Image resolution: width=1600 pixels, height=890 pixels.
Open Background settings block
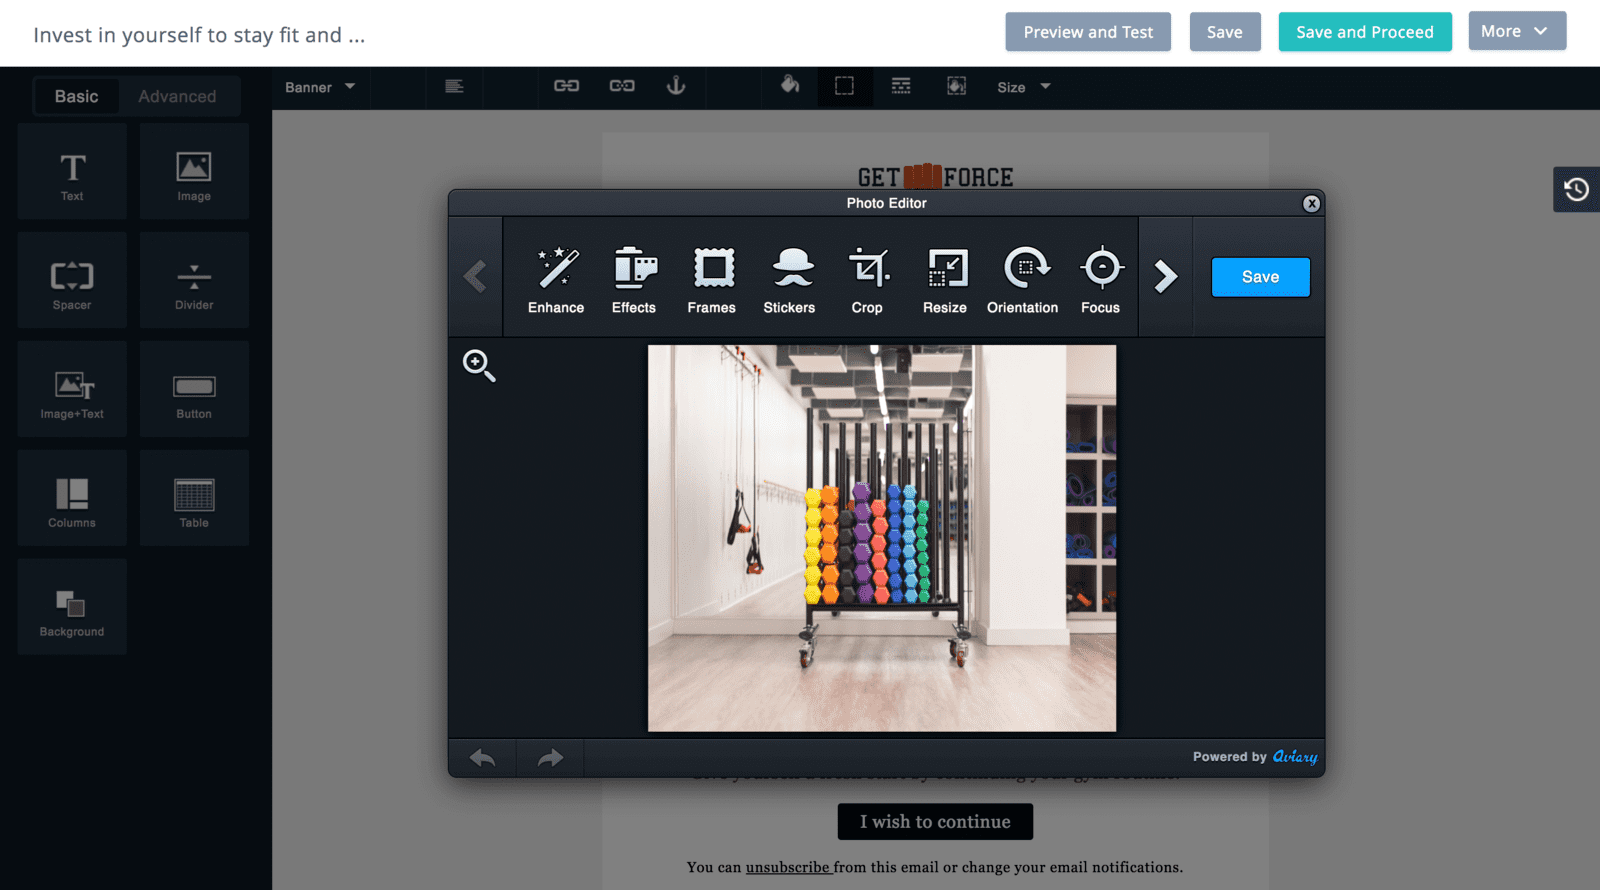tap(72, 608)
